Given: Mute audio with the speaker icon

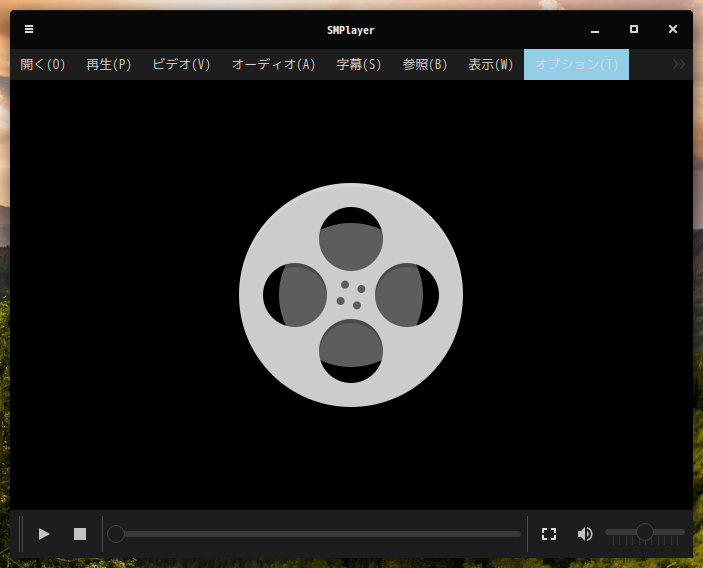Looking at the screenshot, I should [585, 534].
